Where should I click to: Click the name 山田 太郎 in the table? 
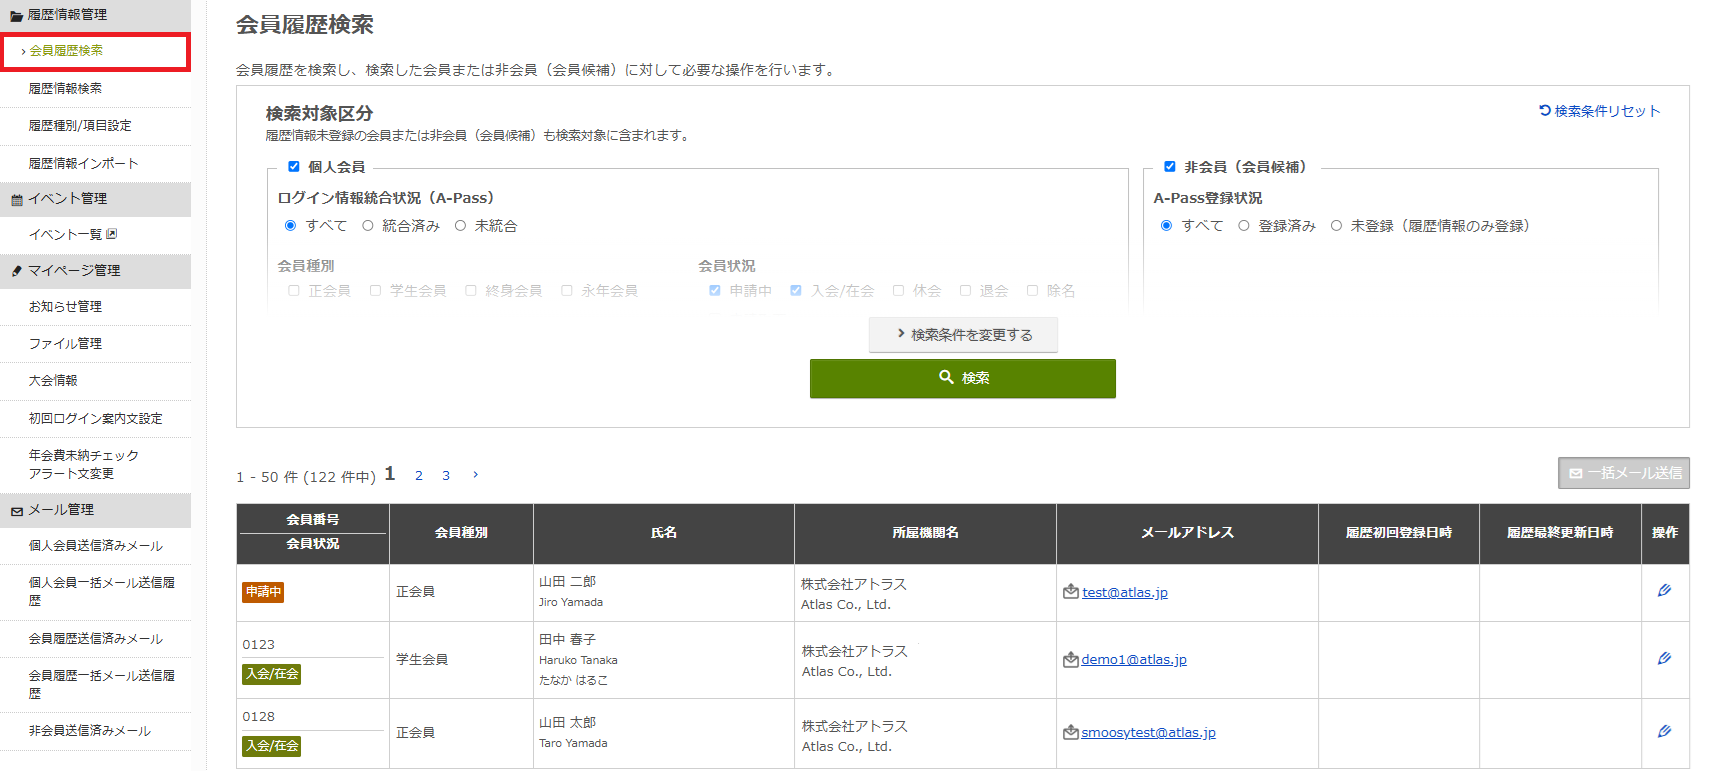[x=567, y=722]
